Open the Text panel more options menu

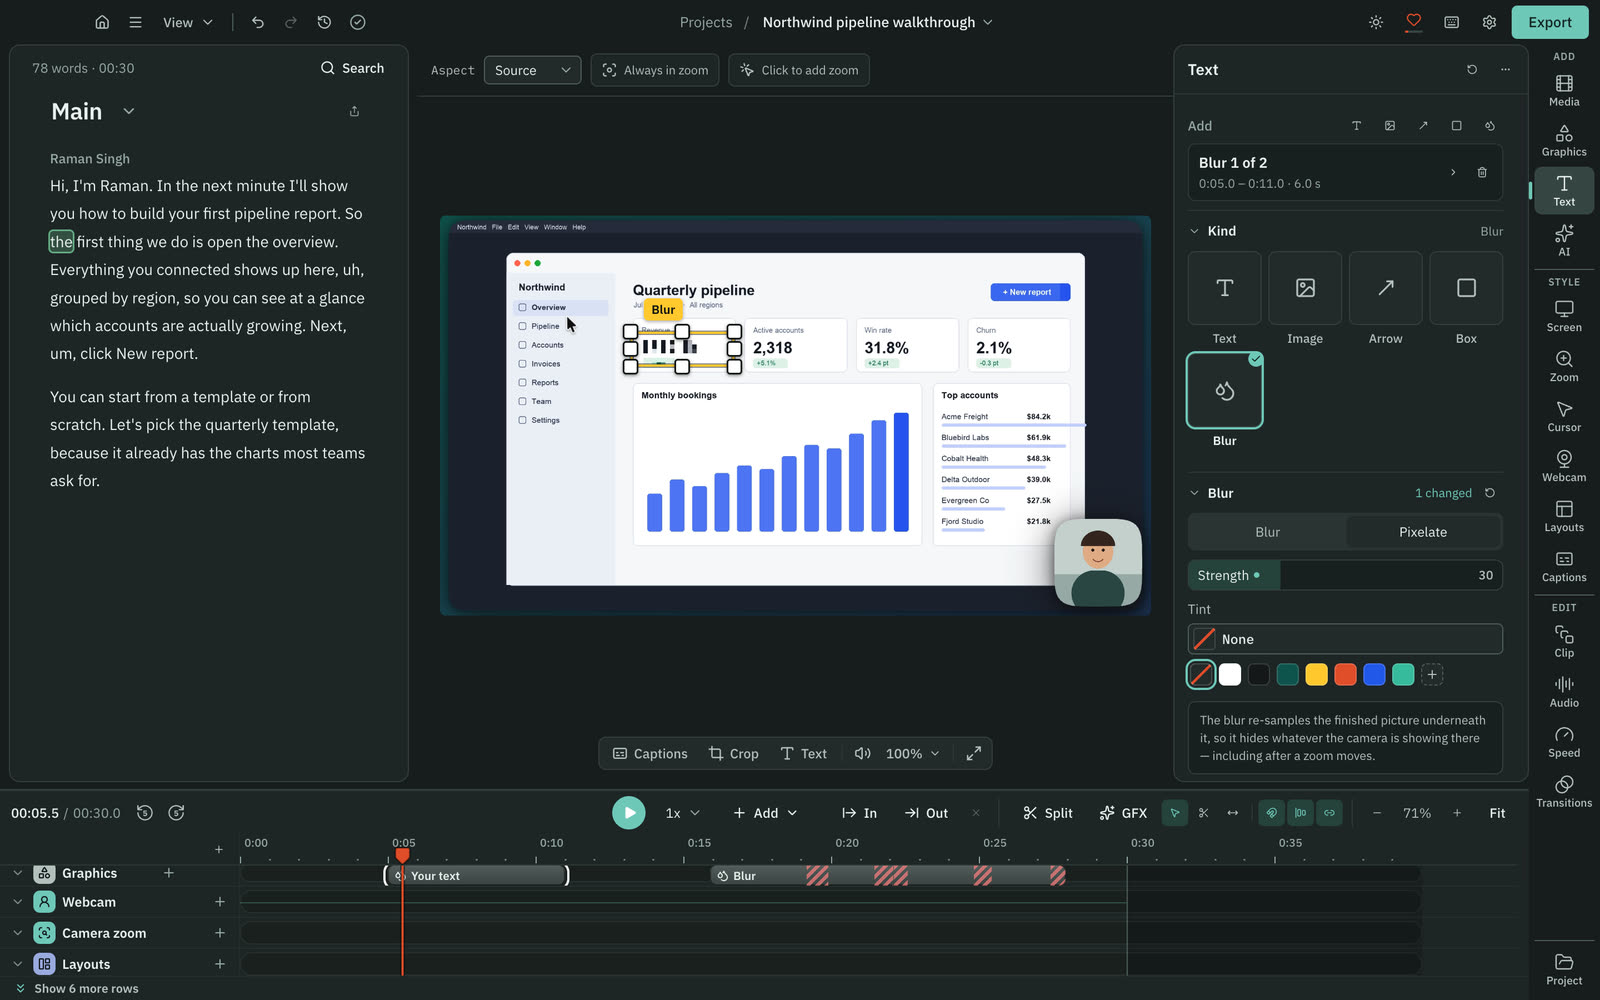click(1505, 70)
